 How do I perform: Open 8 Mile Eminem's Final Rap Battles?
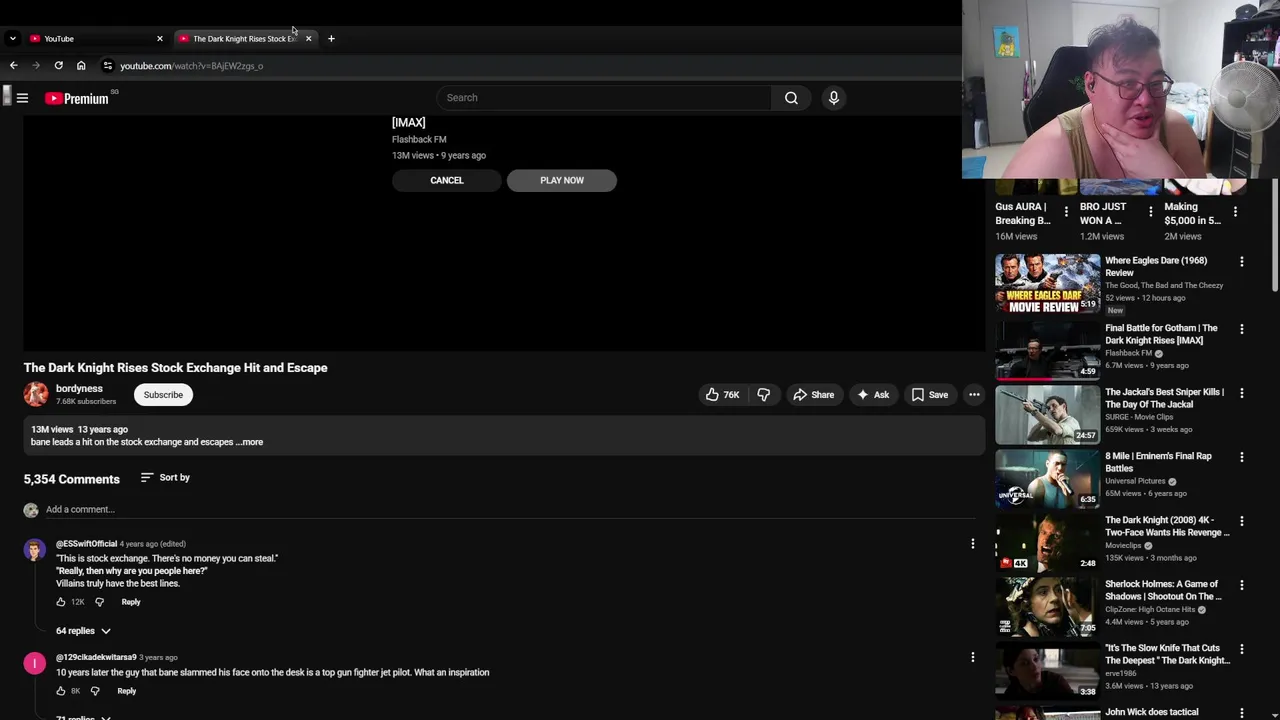click(x=1158, y=462)
